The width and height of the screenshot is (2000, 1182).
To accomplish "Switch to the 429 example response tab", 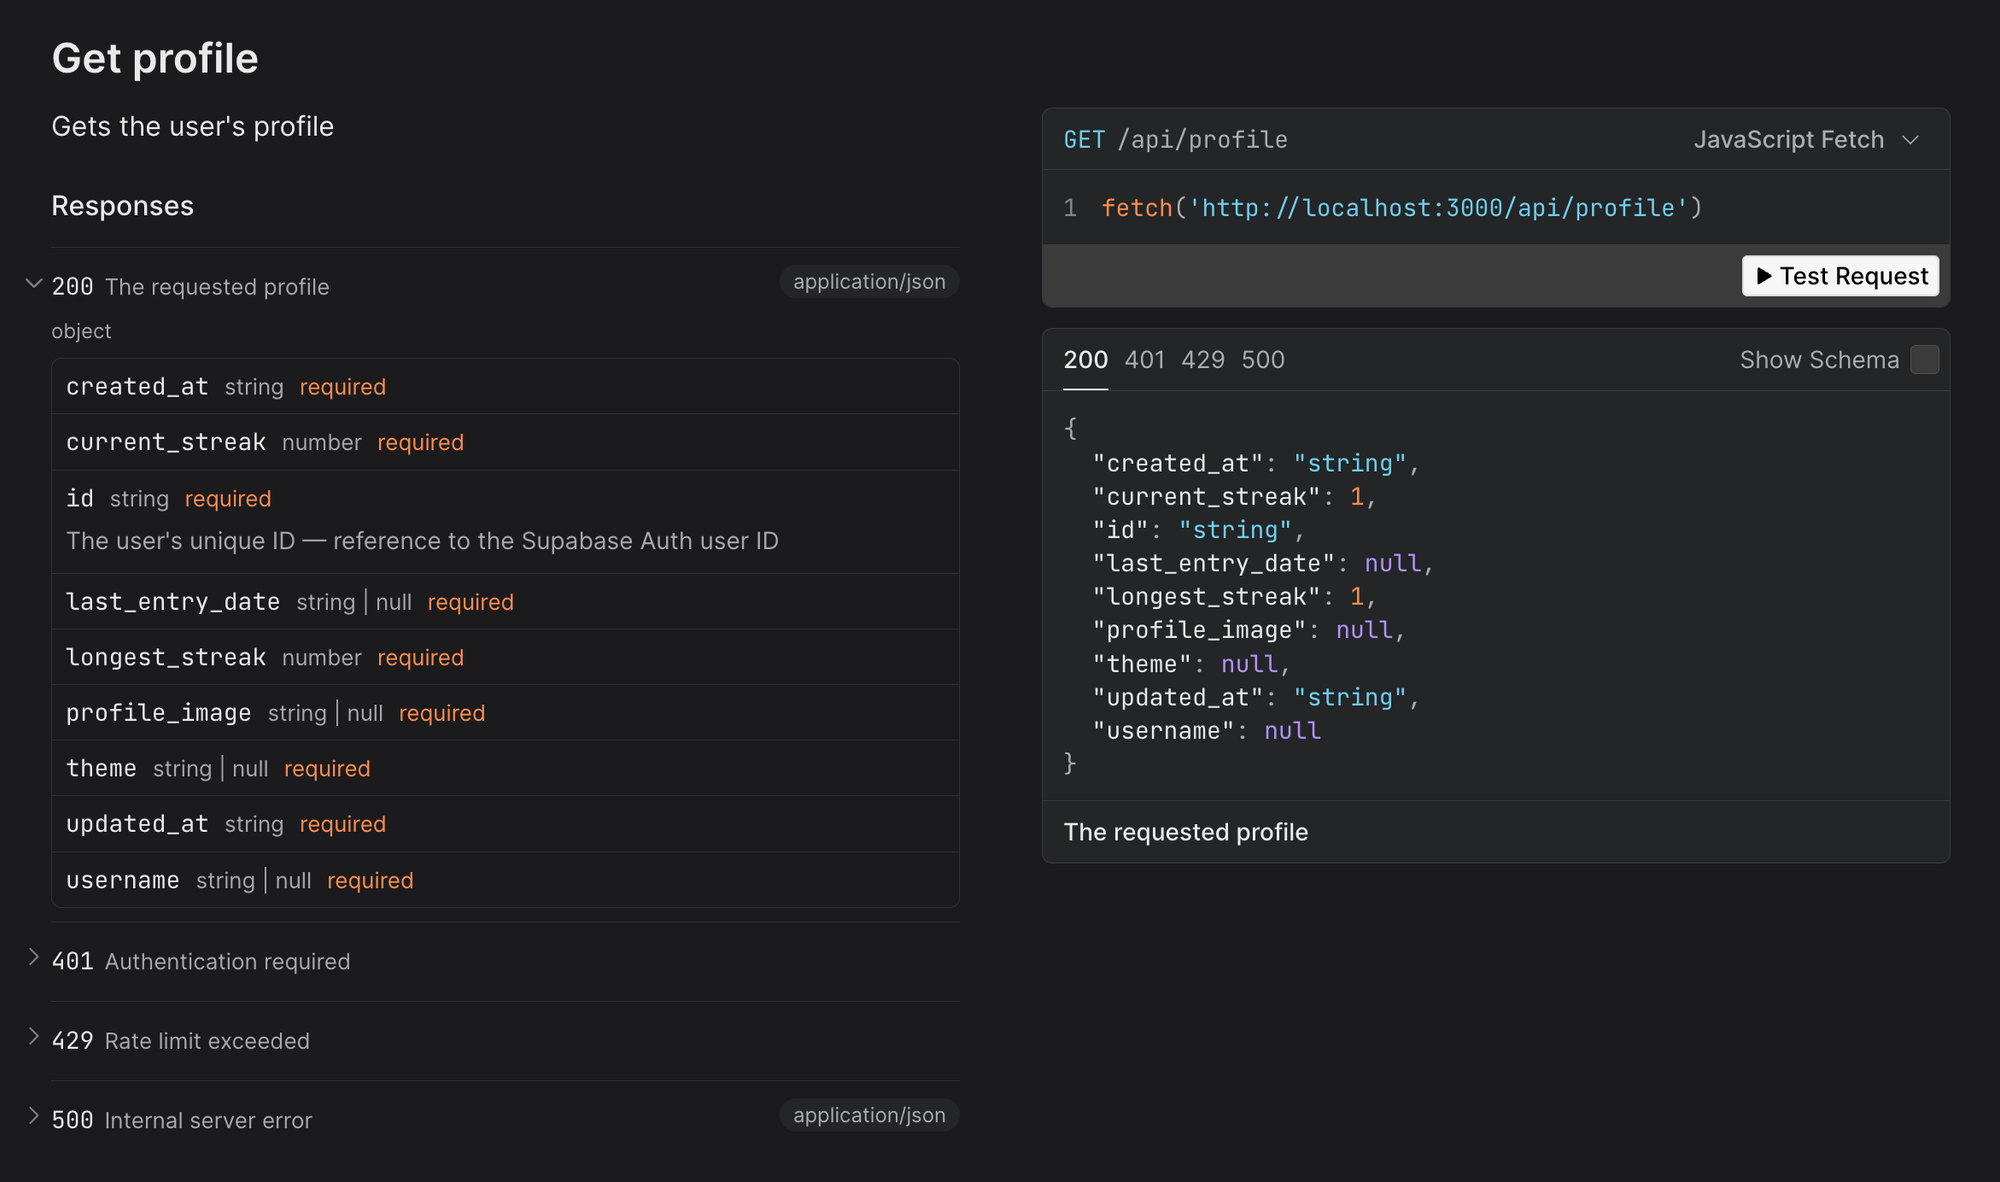I will tap(1203, 360).
